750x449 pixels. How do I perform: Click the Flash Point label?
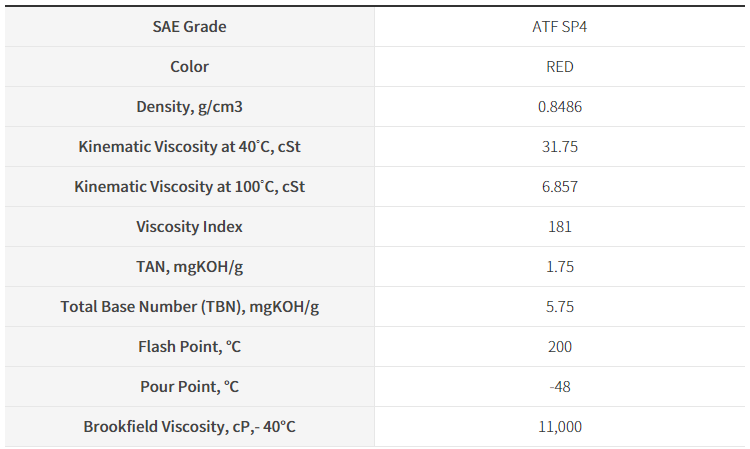pyautogui.click(x=189, y=347)
